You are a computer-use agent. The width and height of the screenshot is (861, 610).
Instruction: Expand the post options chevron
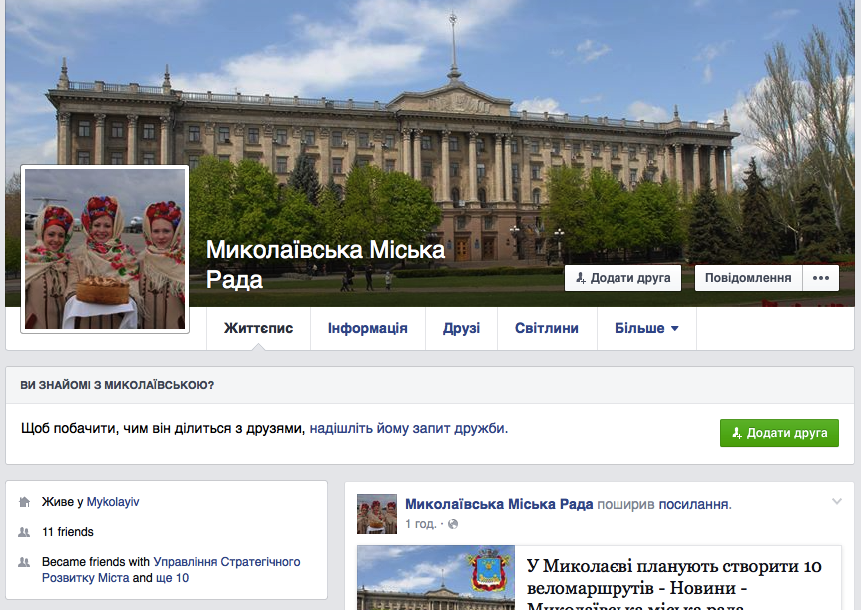(x=836, y=502)
